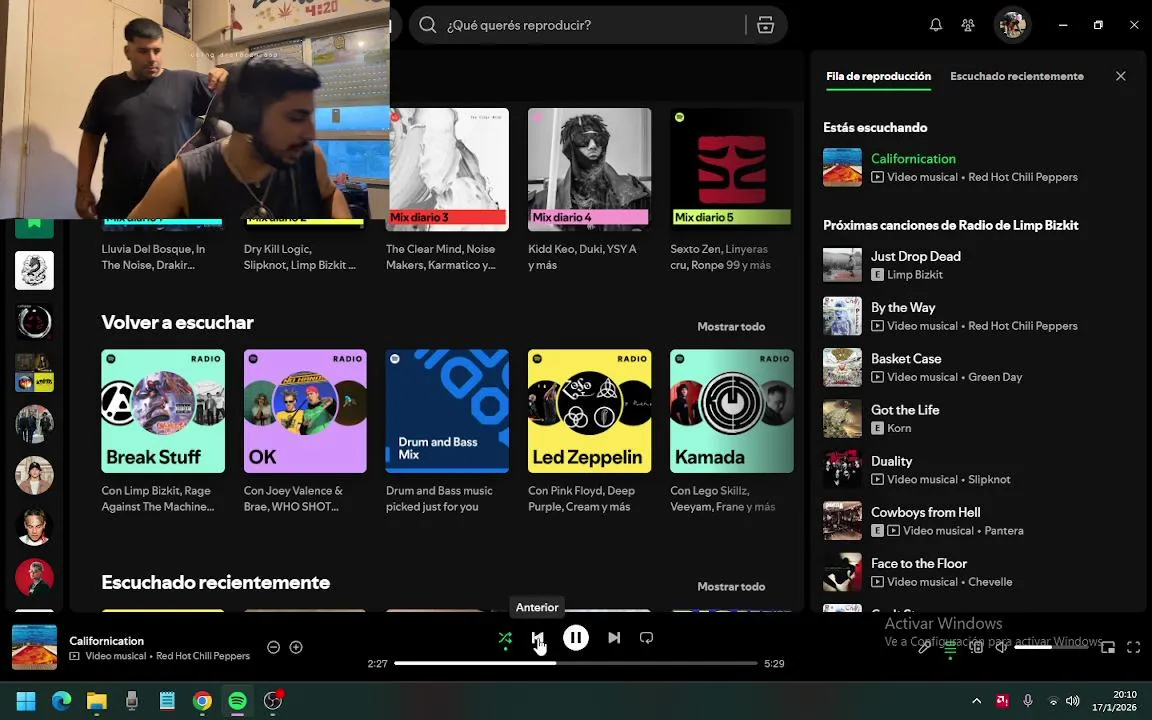Open Microsoft Edge from the taskbar
The width and height of the screenshot is (1152, 720).
pyautogui.click(x=61, y=701)
